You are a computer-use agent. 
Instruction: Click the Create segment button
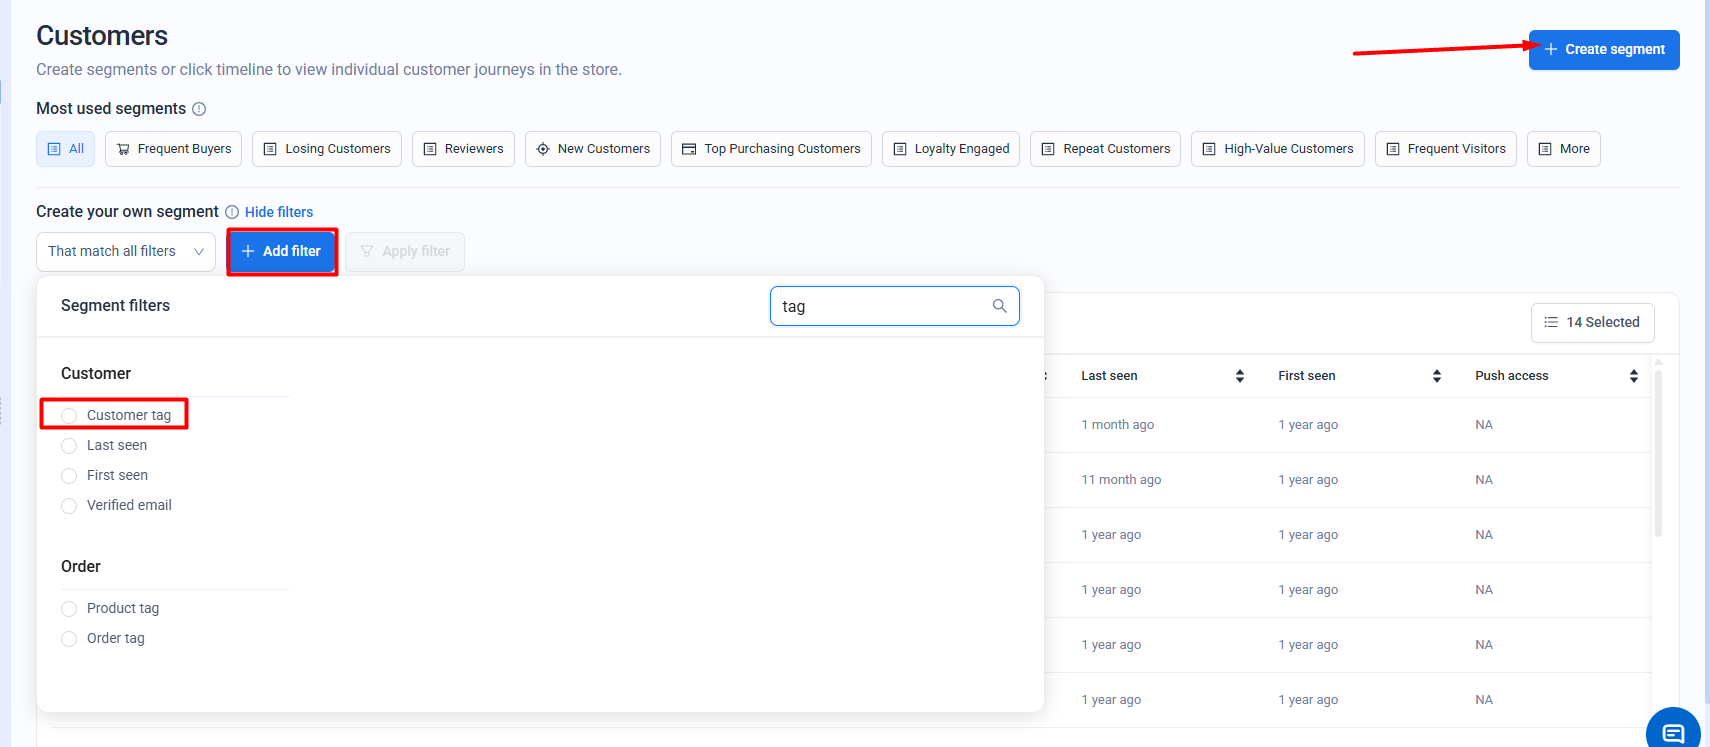(x=1603, y=50)
